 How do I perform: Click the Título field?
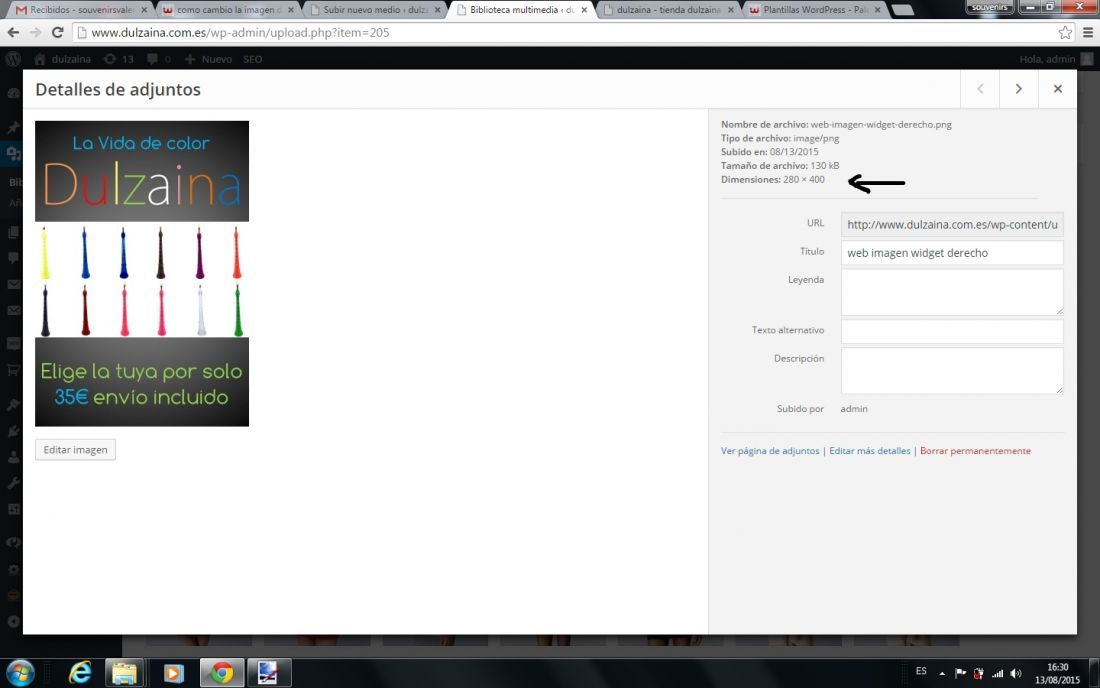pyautogui.click(x=952, y=252)
